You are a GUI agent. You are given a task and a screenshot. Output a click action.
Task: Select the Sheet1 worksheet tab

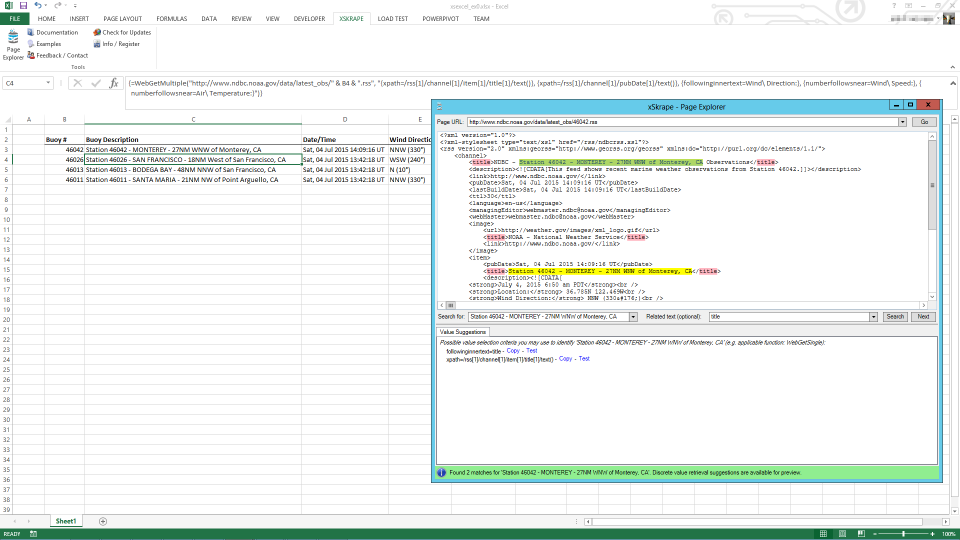click(66, 522)
